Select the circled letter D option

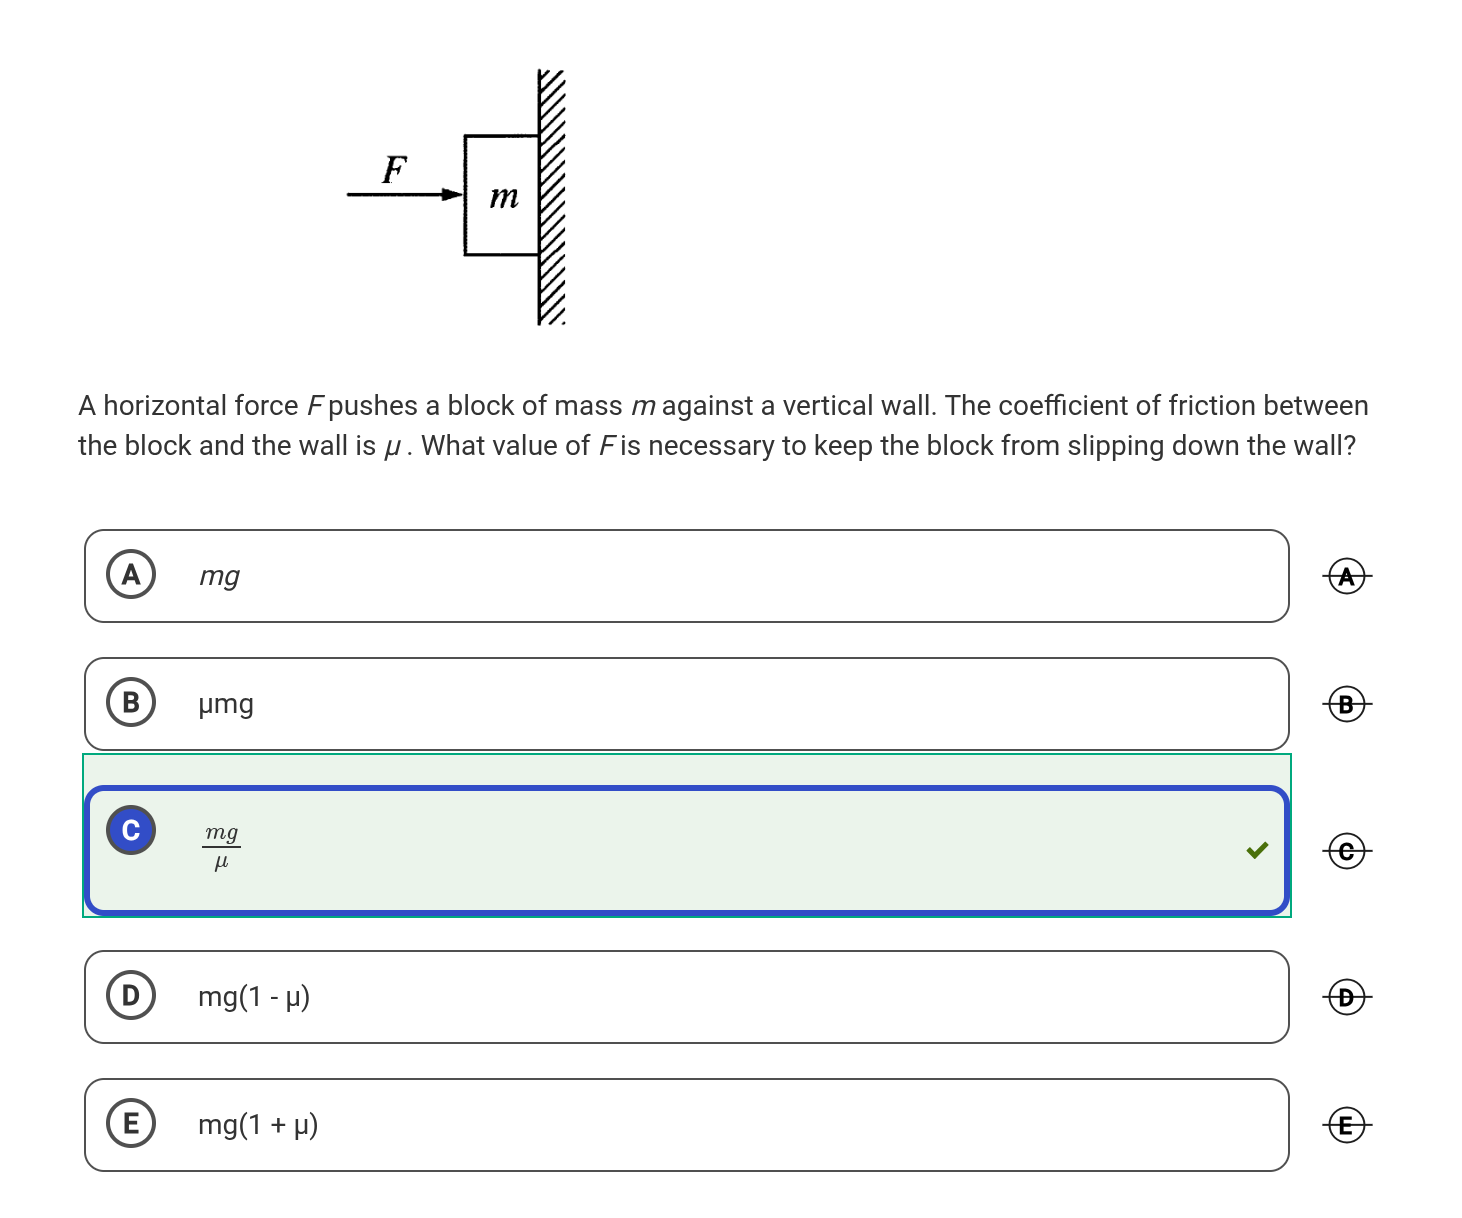point(131,996)
